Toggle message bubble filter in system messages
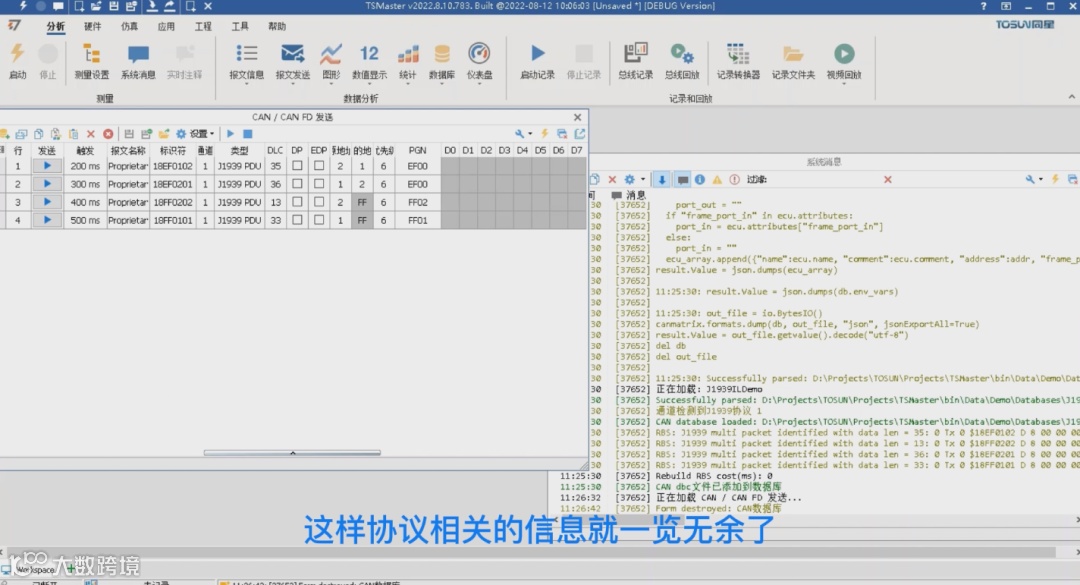The height and width of the screenshot is (585, 1080). coord(683,179)
